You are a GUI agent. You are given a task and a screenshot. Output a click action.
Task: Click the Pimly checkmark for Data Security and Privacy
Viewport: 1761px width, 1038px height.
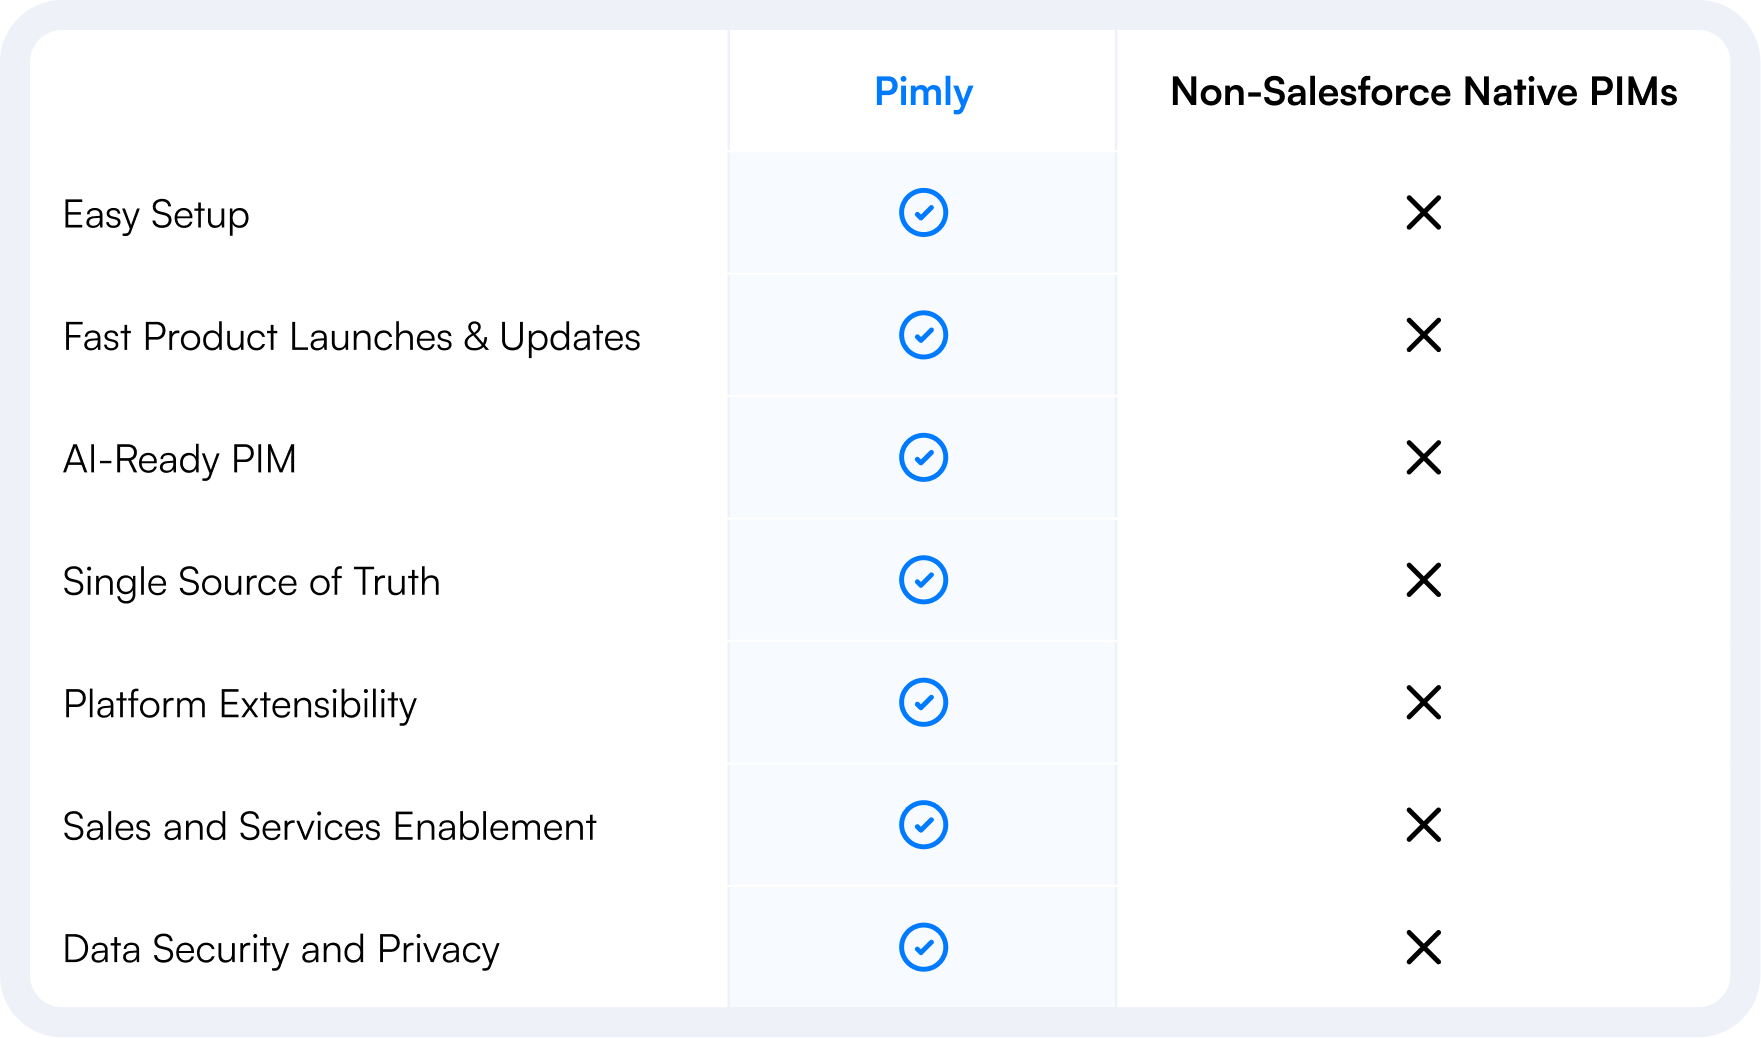click(x=923, y=947)
